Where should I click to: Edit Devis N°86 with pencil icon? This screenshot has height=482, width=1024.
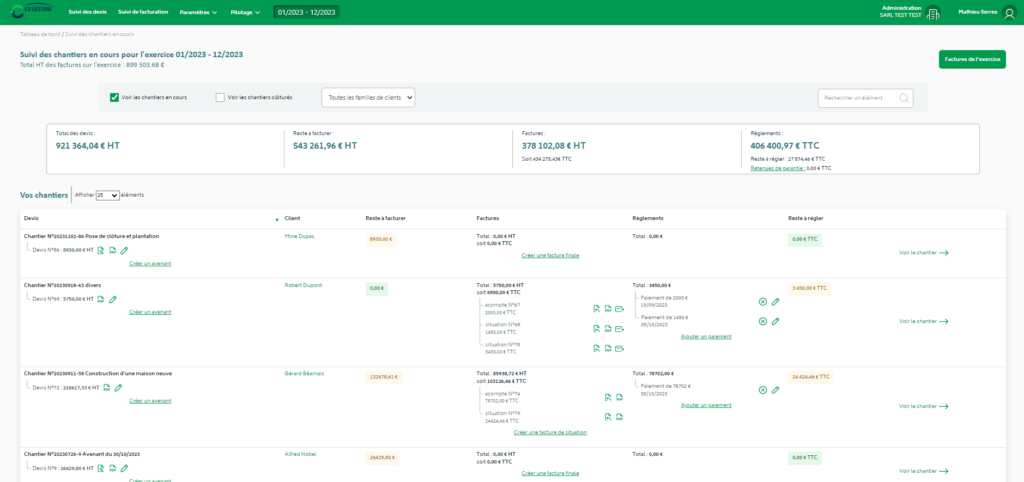click(x=124, y=250)
